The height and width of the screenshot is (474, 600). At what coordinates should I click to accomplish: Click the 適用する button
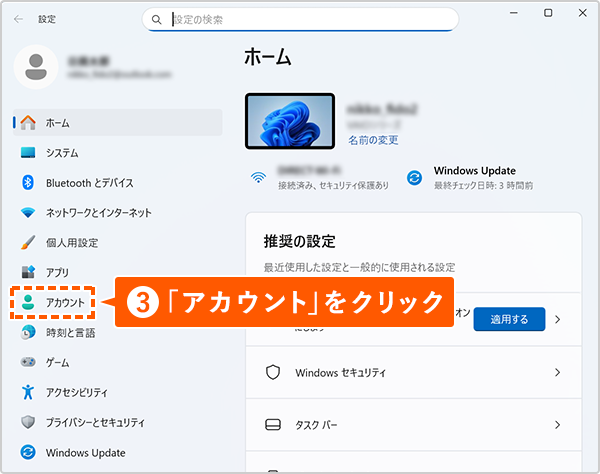(510, 319)
